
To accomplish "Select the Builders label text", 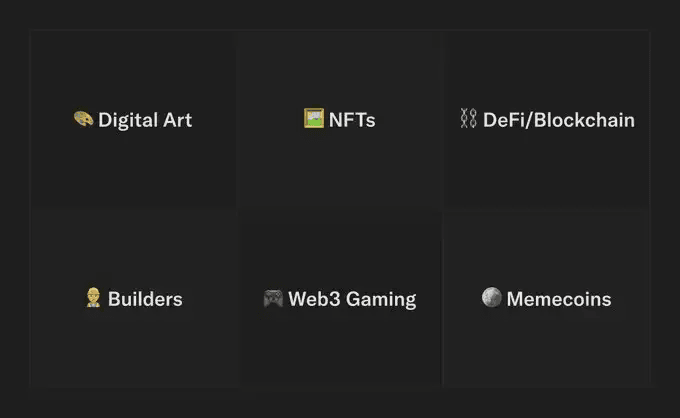I will 145,299.
